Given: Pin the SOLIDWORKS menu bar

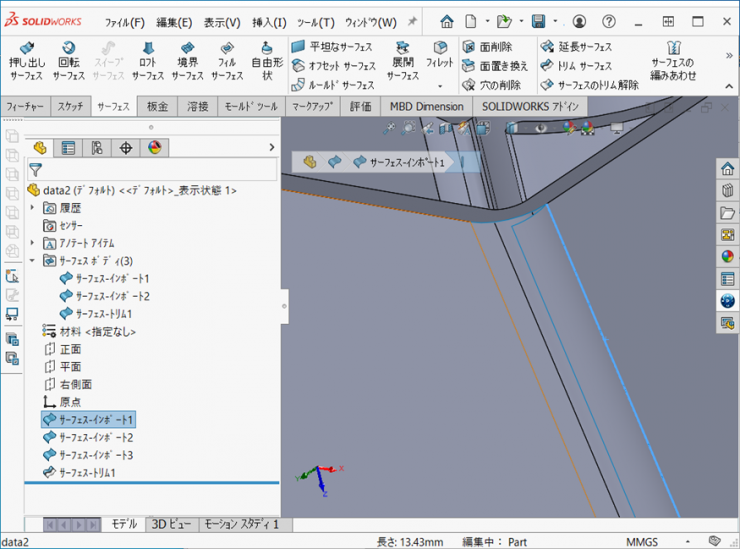Looking at the screenshot, I should click(x=412, y=21).
